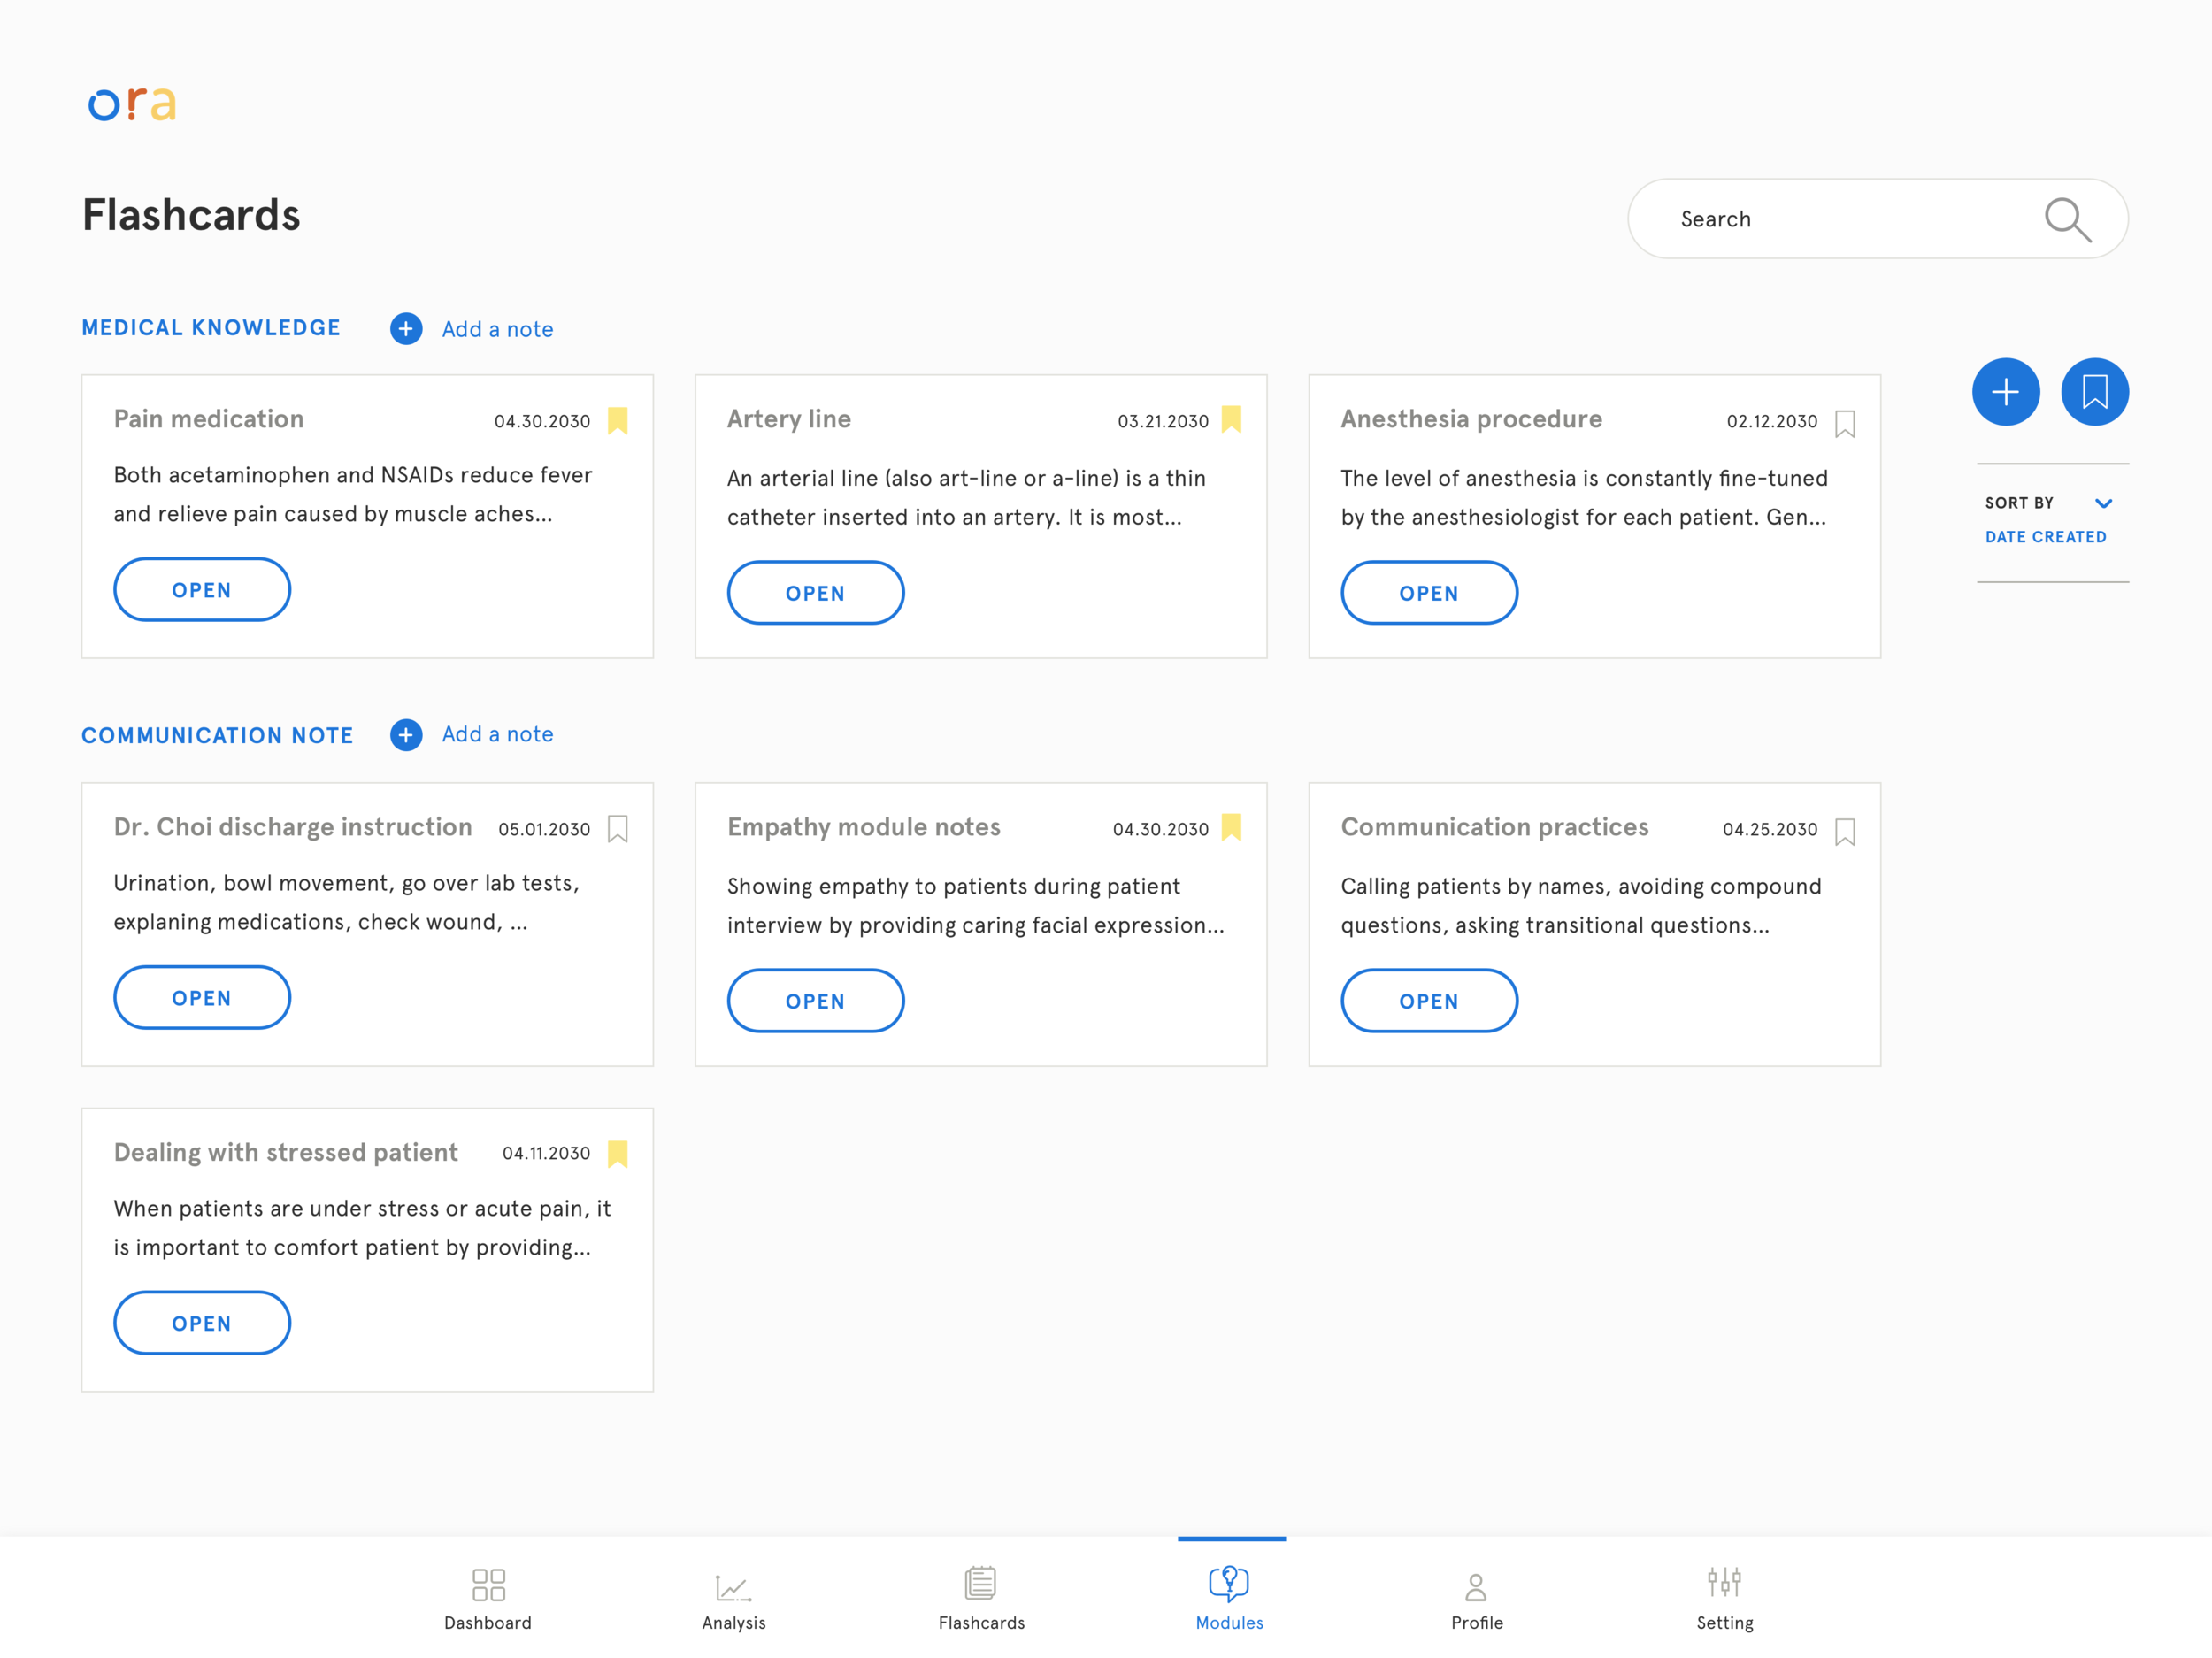Click the 'An arterial line' description text
The image size is (2212, 1658).
click(x=966, y=498)
